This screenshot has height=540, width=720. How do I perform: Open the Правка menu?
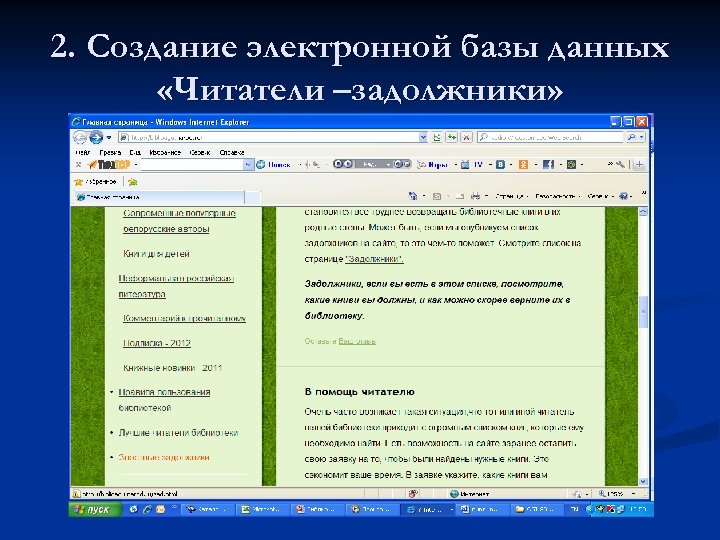click(x=110, y=152)
